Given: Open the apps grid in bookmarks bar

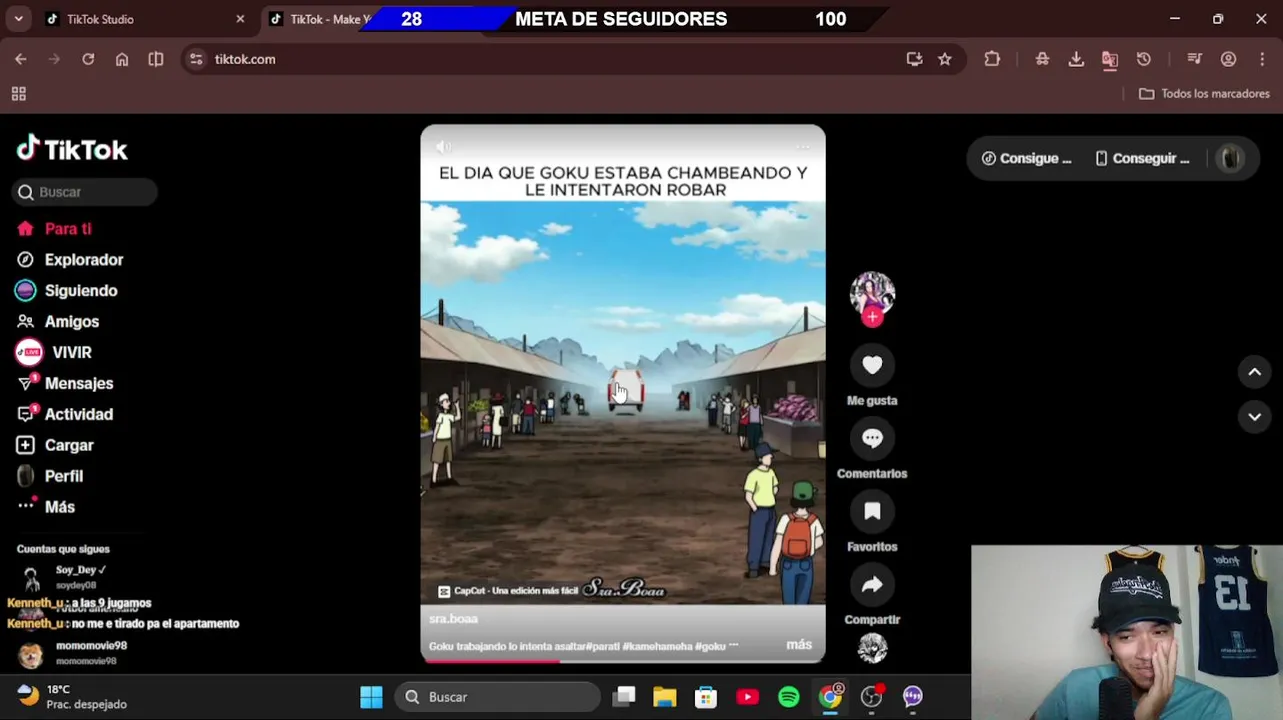Looking at the screenshot, I should 18,94.
